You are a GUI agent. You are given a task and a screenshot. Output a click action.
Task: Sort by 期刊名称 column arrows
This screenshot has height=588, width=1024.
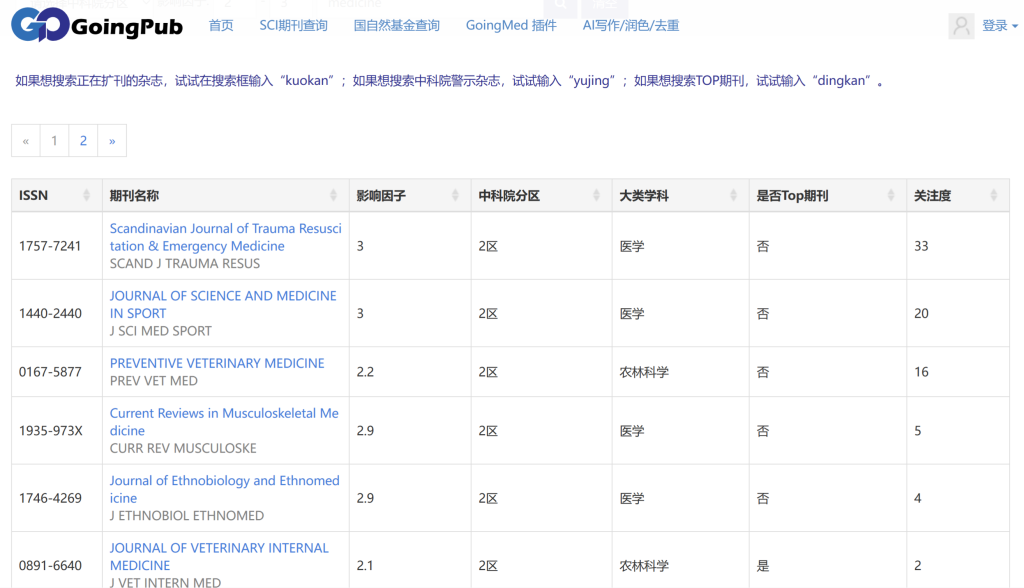(333, 195)
